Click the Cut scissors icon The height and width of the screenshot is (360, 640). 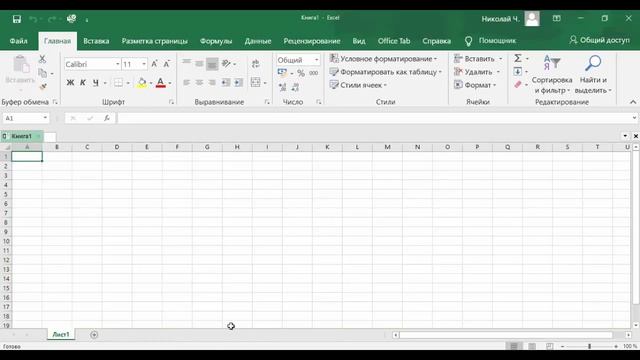[x=42, y=59]
